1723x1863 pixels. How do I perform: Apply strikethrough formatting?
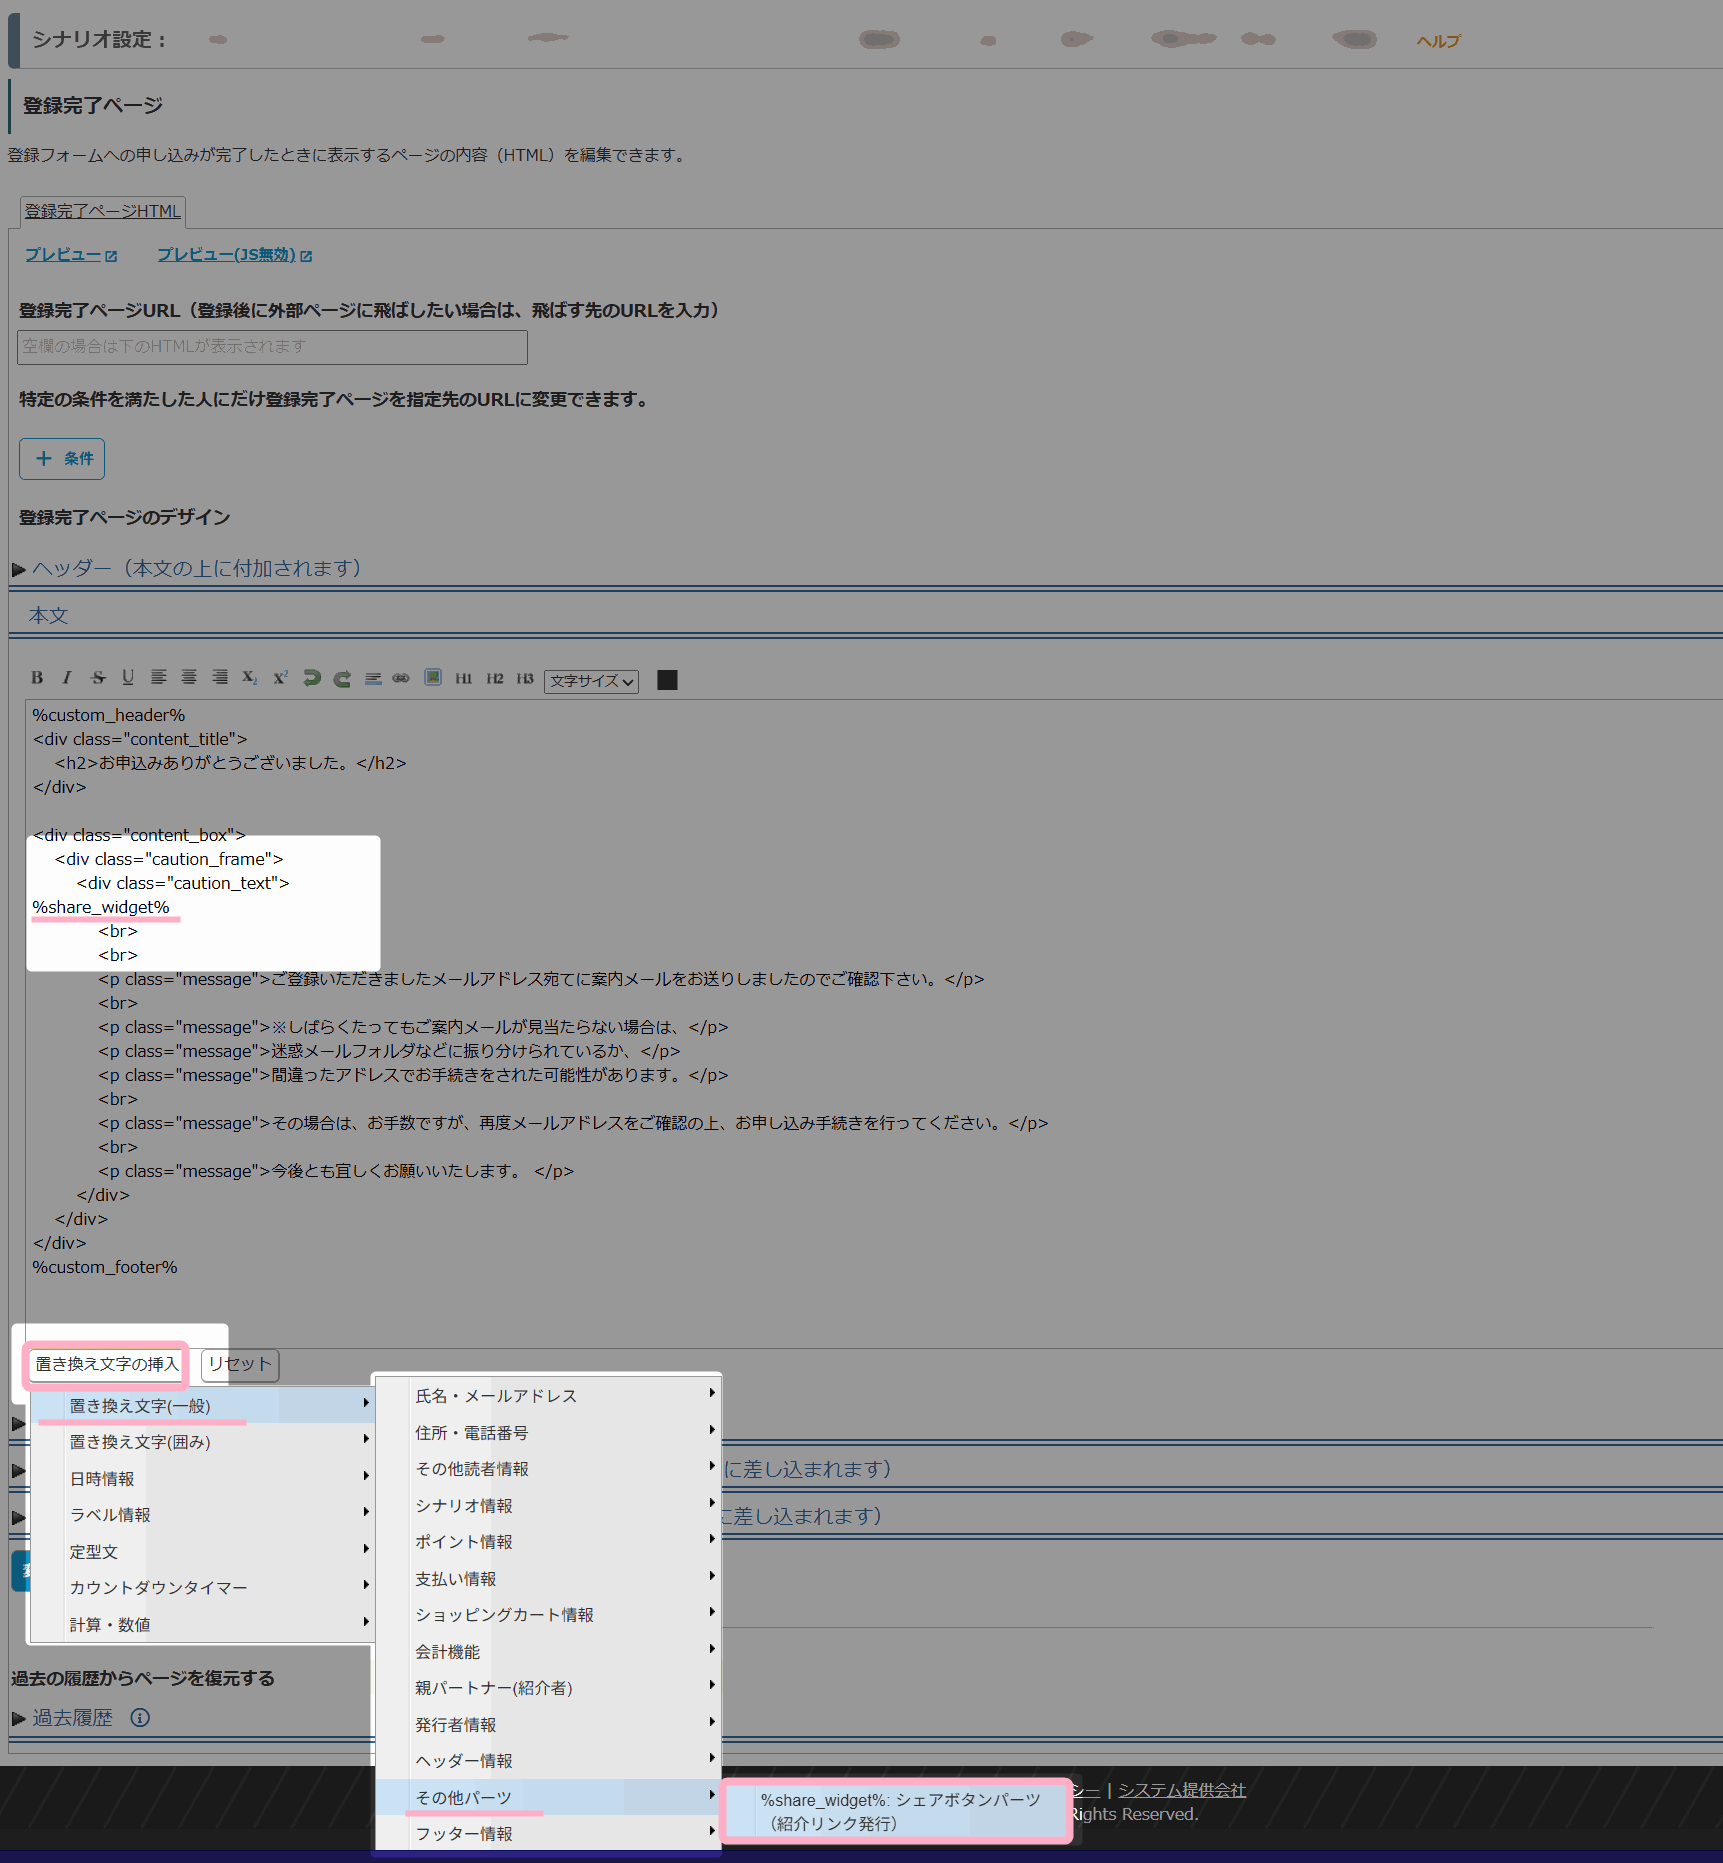pyautogui.click(x=98, y=678)
